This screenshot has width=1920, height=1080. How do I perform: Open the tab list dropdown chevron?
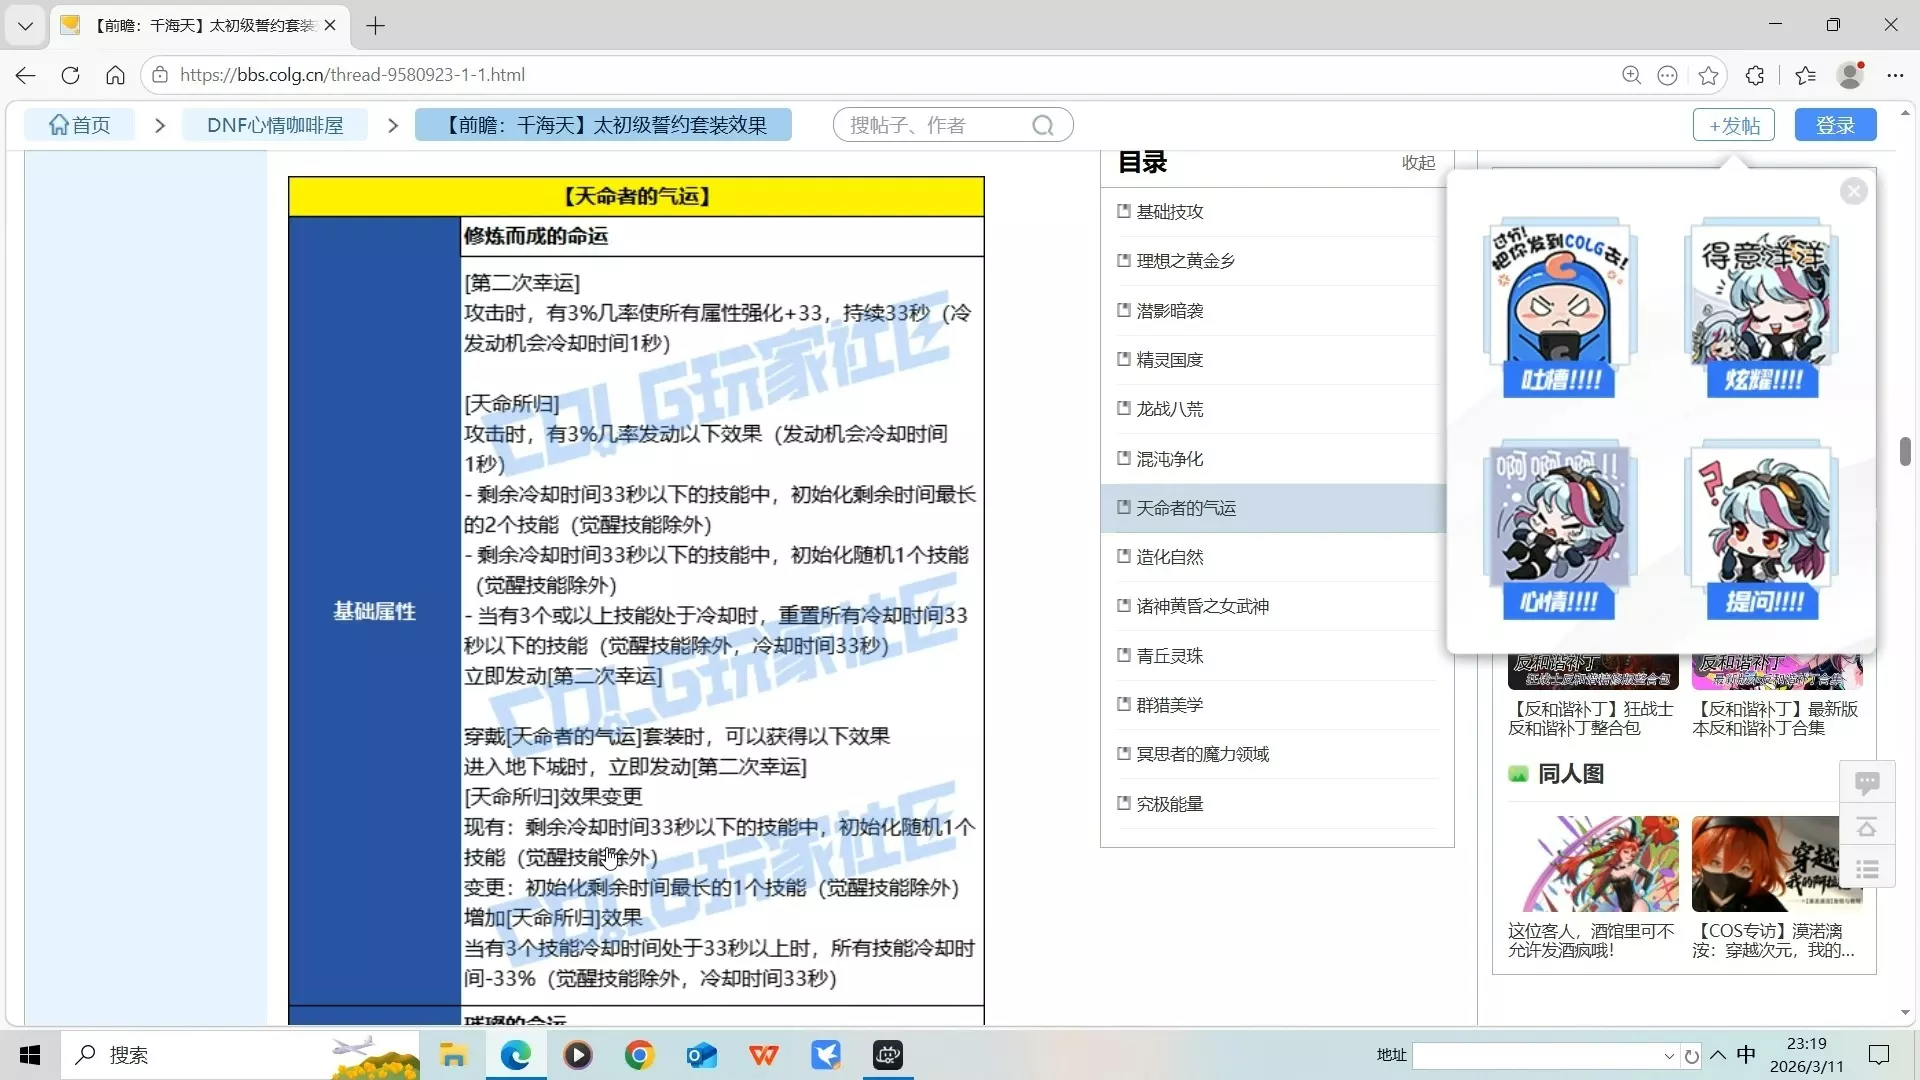(x=25, y=25)
